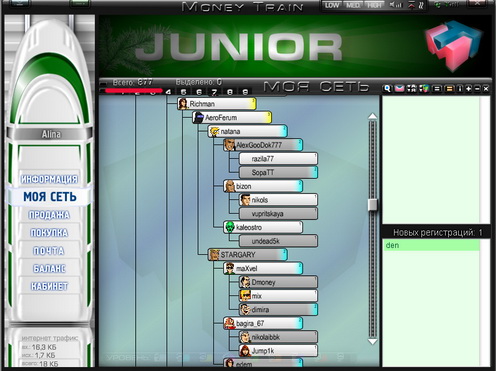
Task: Click the magnifier search icon in network toolbar
Action: [387, 88]
